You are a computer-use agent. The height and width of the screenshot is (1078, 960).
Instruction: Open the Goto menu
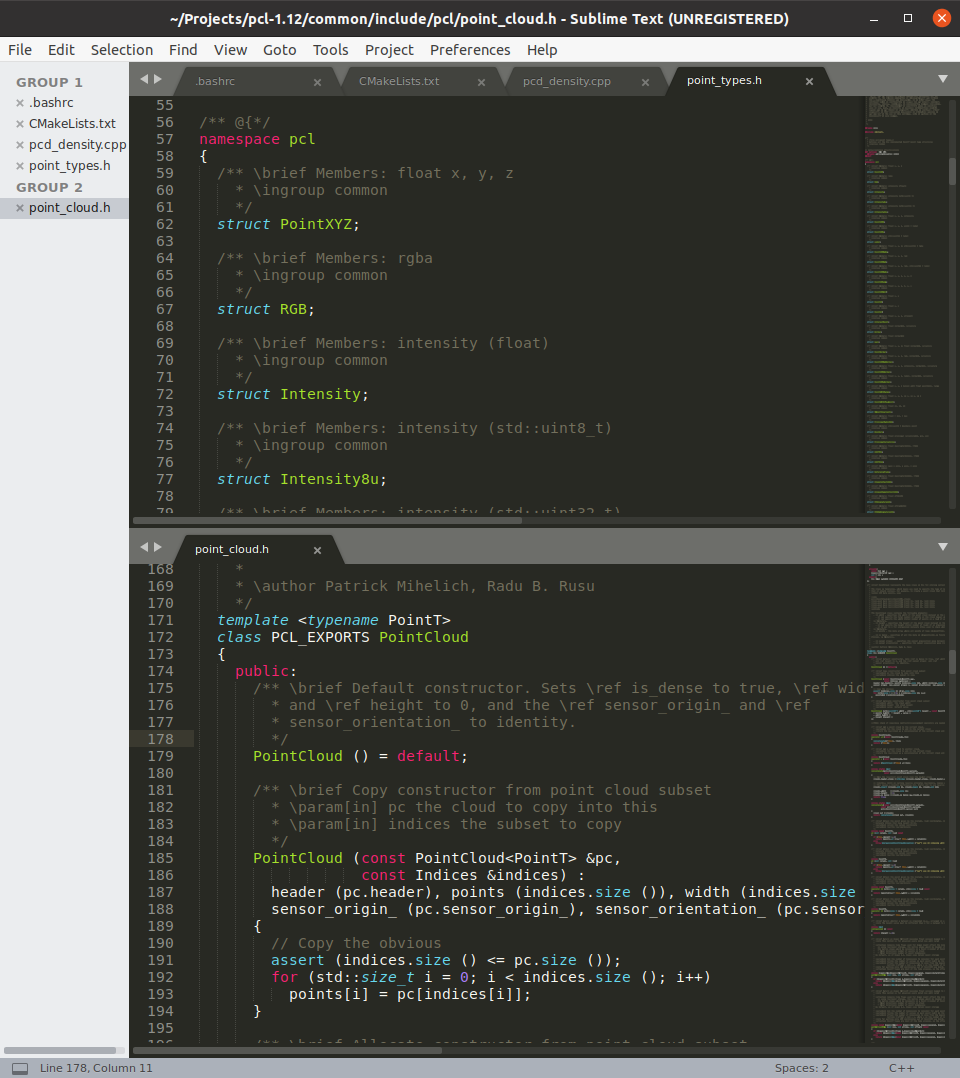(279, 50)
